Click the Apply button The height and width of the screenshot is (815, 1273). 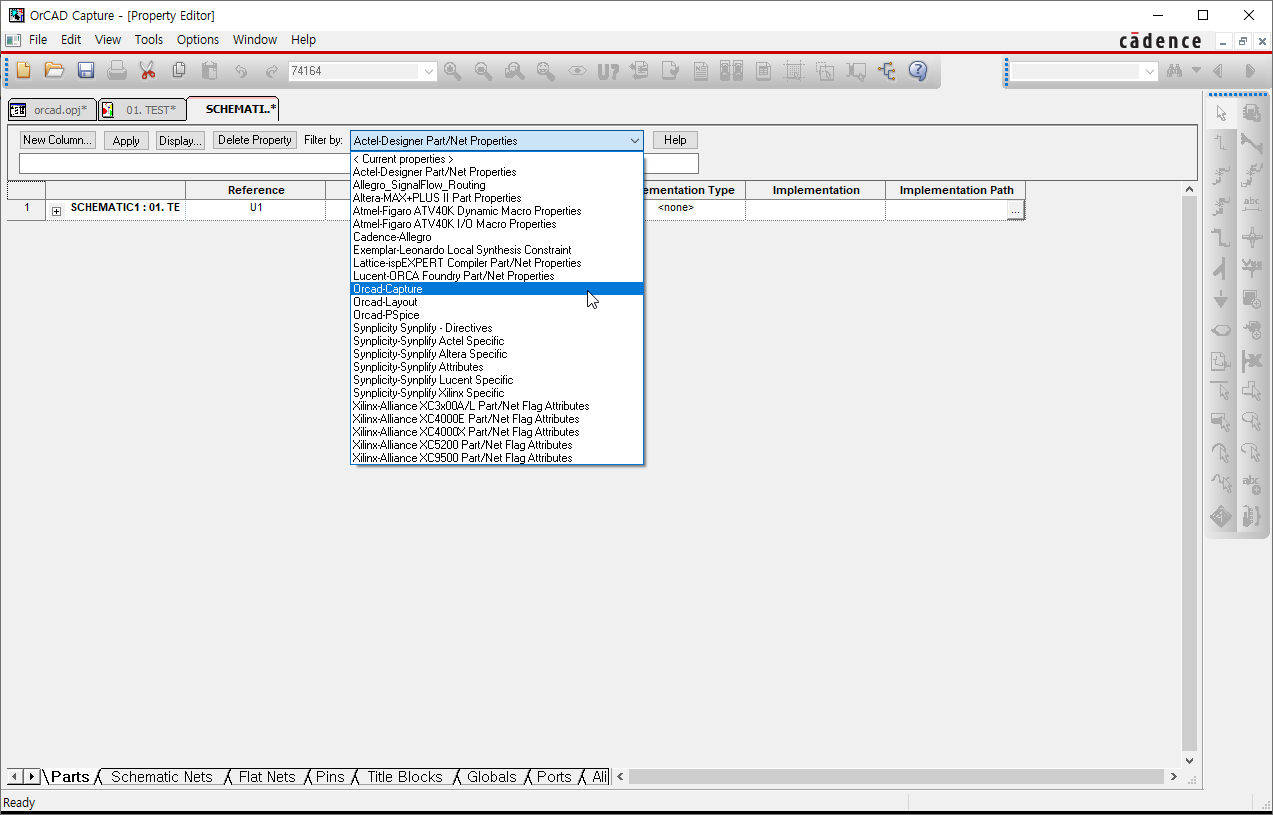point(126,141)
